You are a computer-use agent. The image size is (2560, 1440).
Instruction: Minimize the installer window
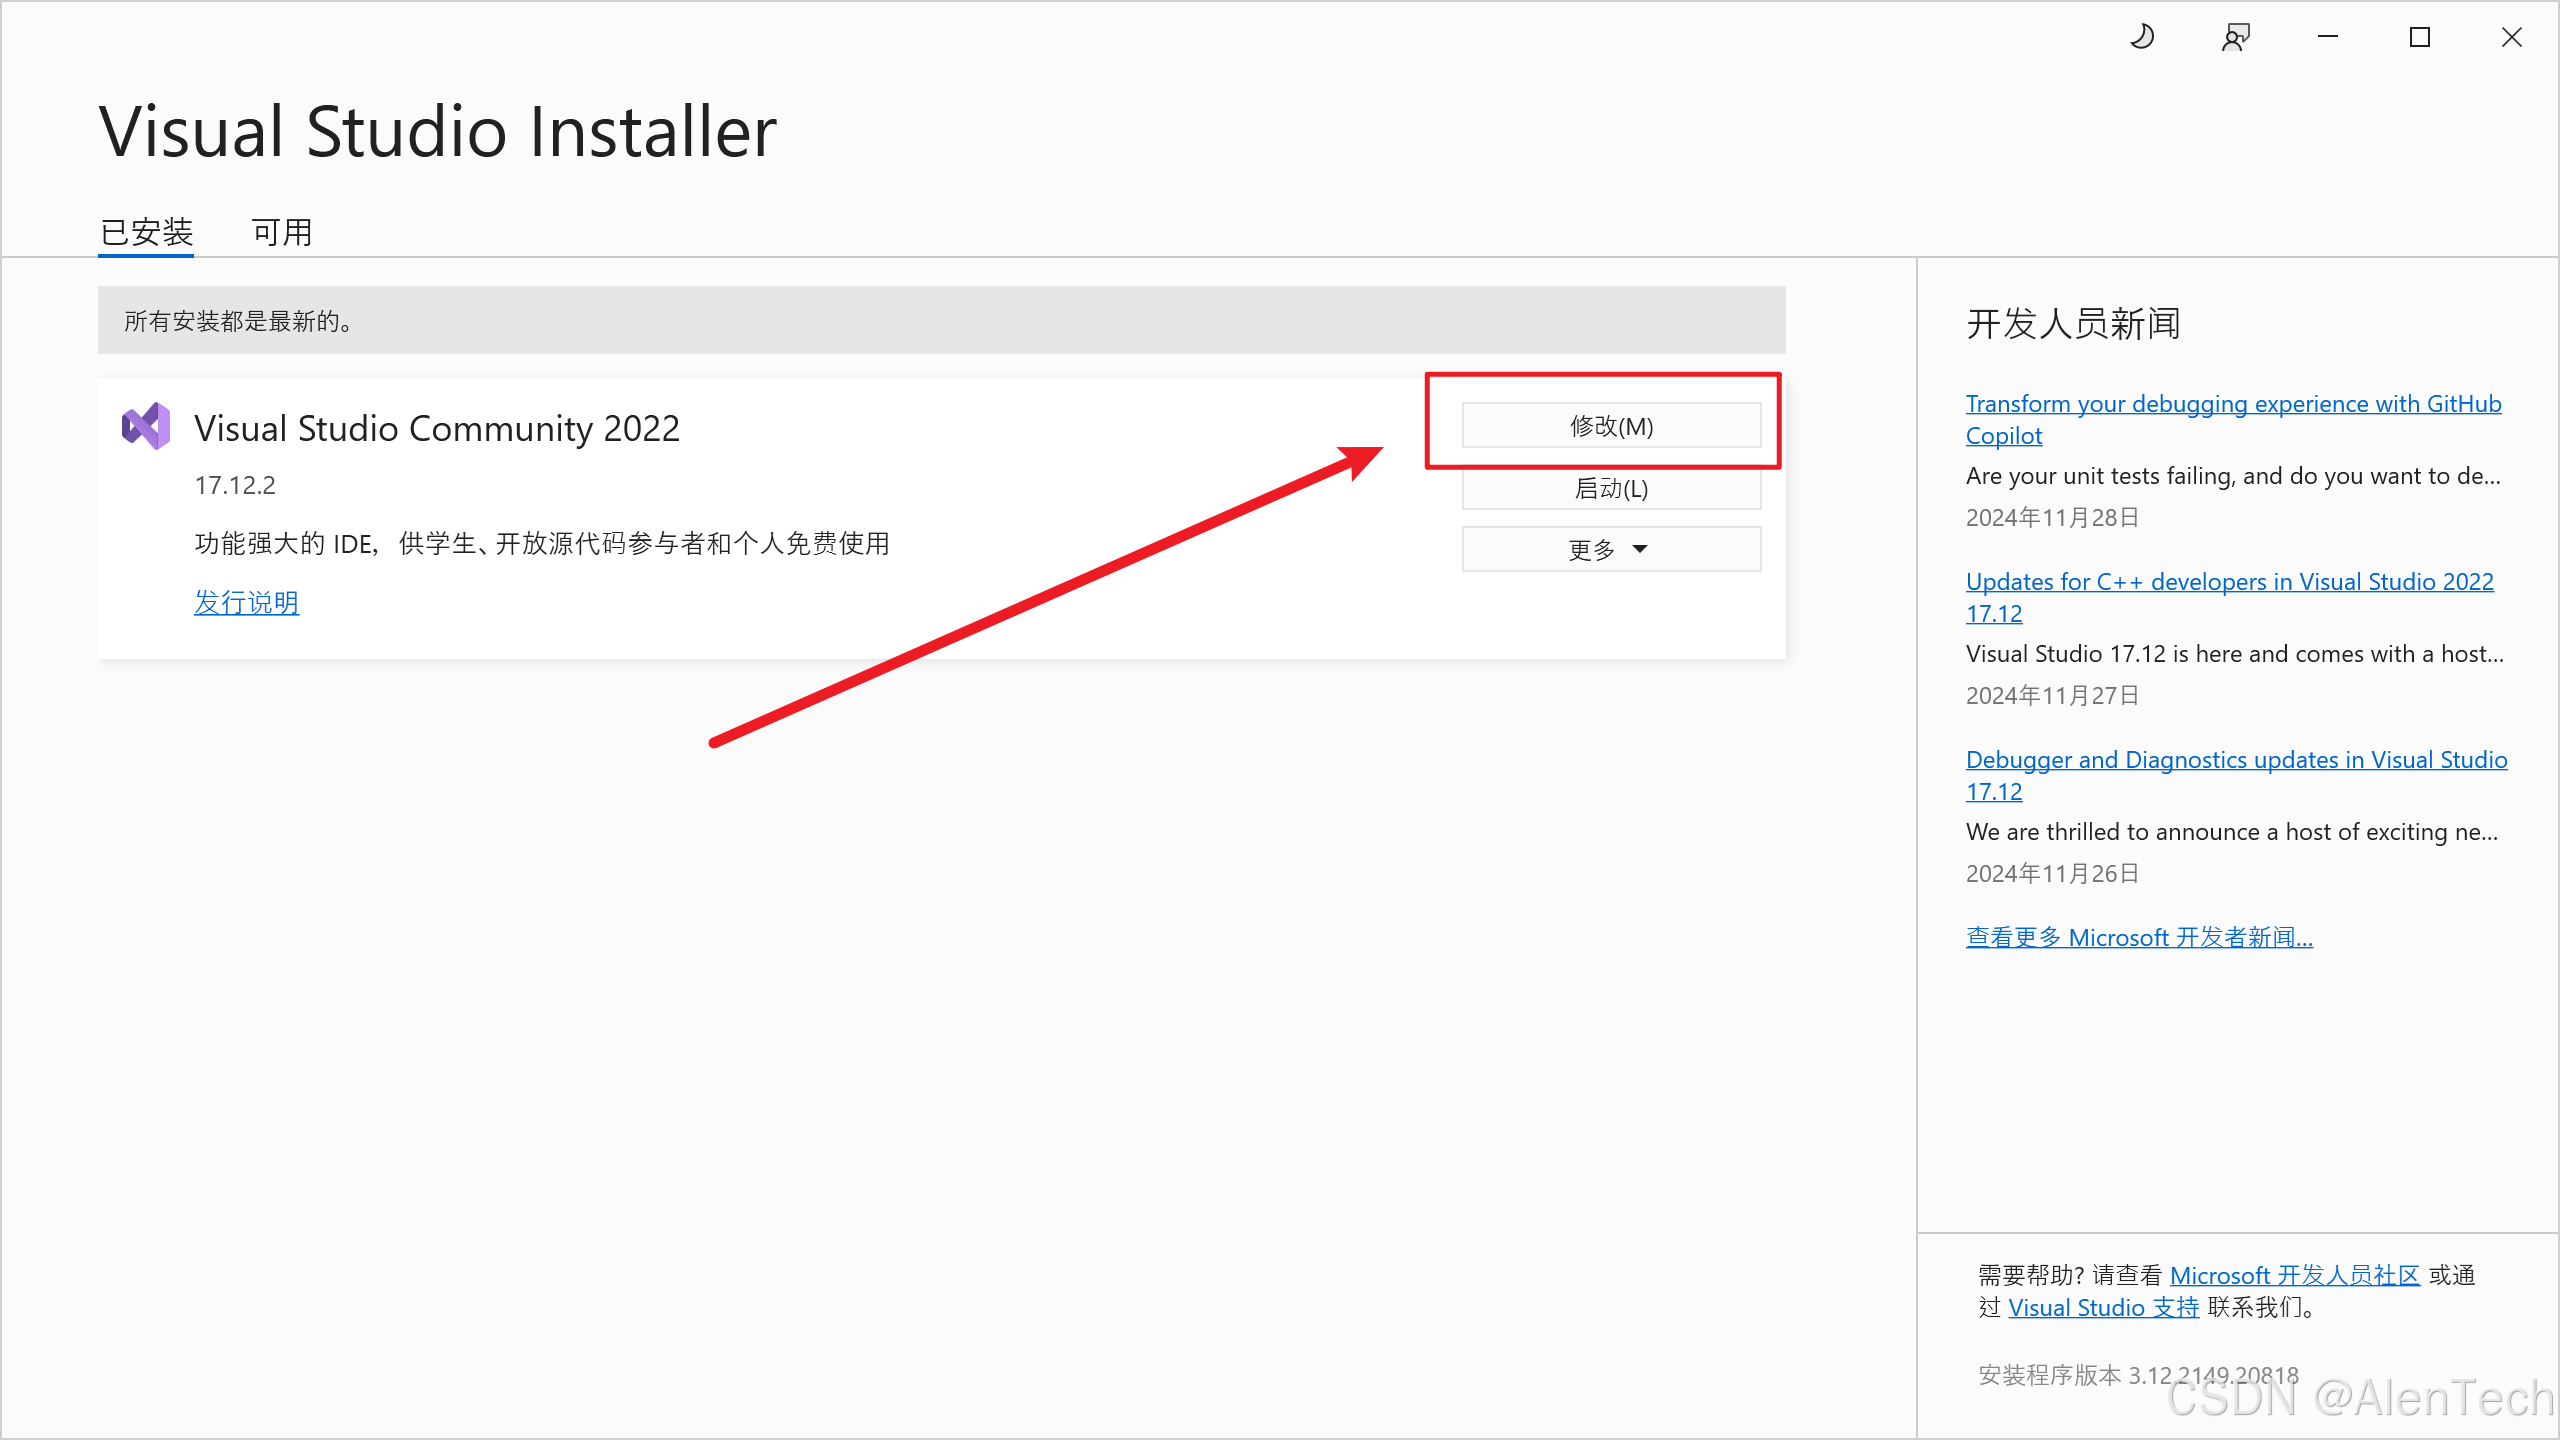tap(2328, 38)
